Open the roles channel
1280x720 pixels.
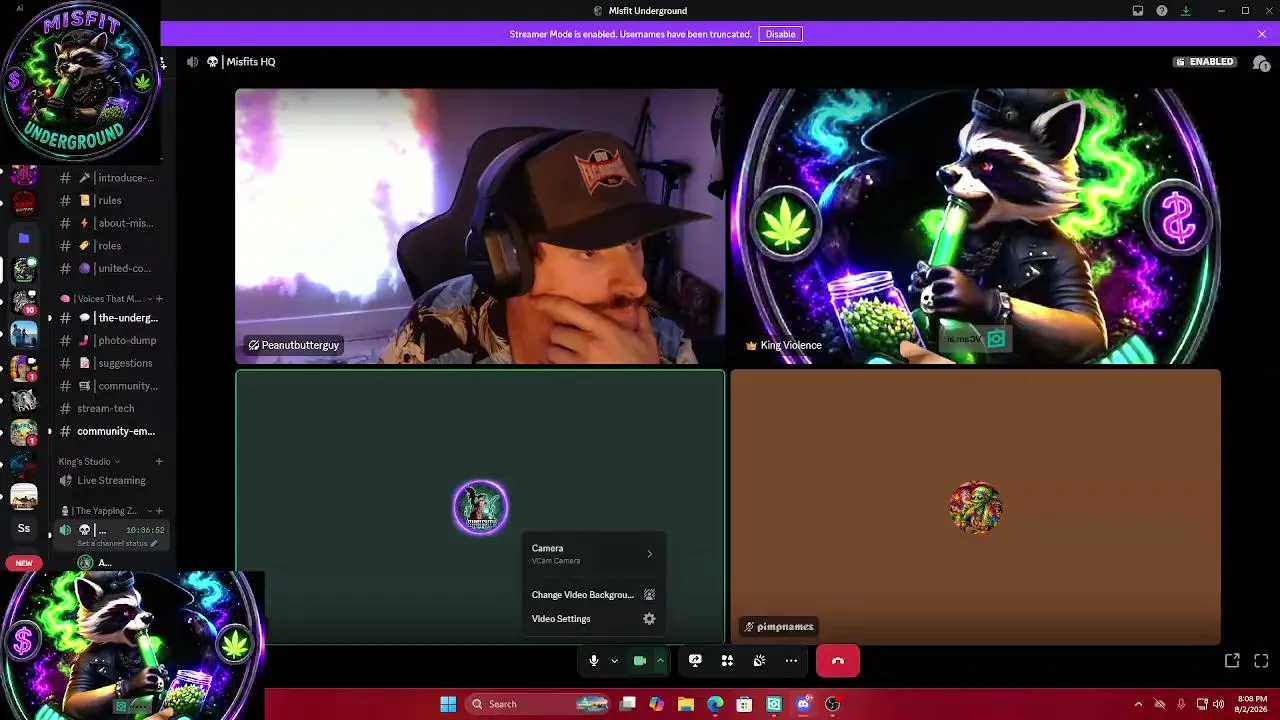pyautogui.click(x=110, y=246)
